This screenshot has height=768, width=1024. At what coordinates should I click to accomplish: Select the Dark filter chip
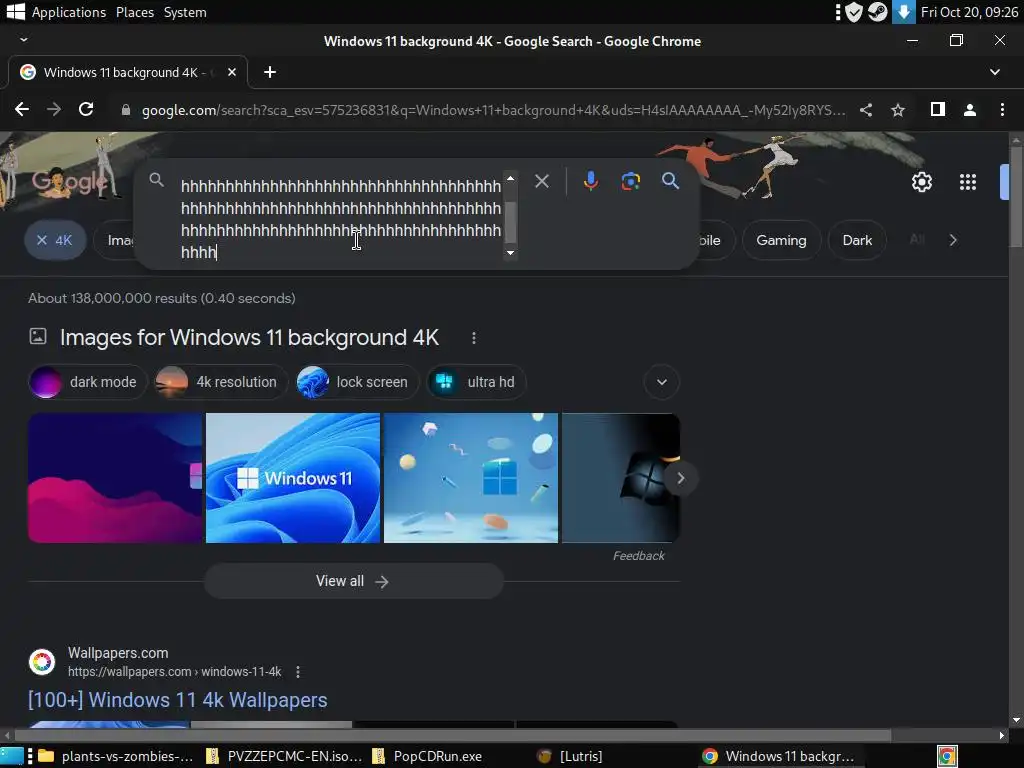pos(857,240)
